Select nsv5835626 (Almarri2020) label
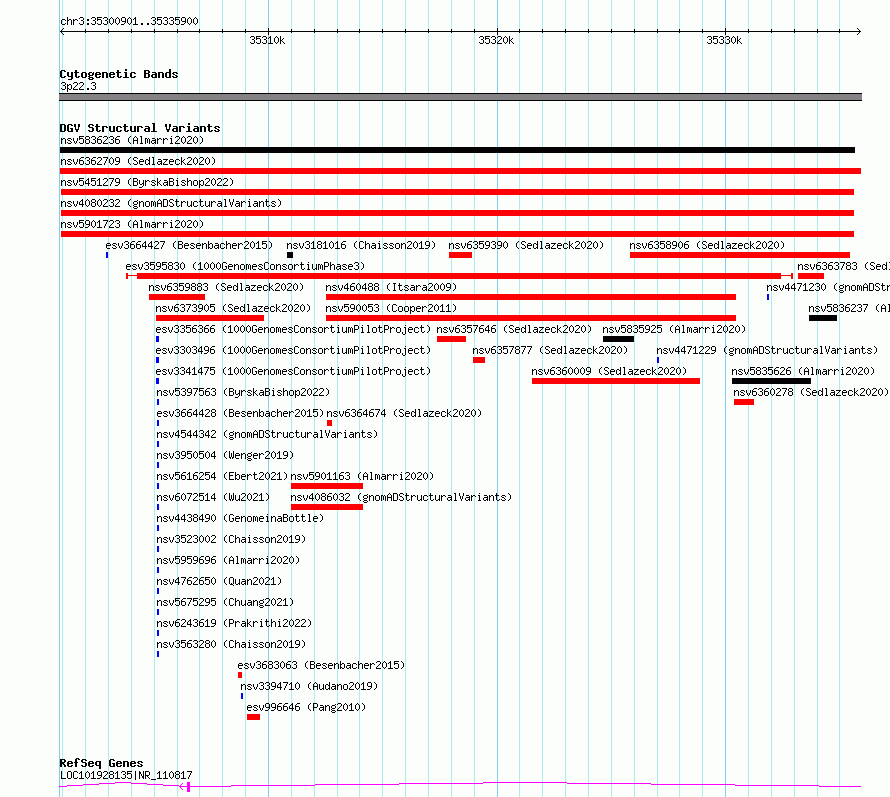The image size is (890, 797). [x=803, y=371]
